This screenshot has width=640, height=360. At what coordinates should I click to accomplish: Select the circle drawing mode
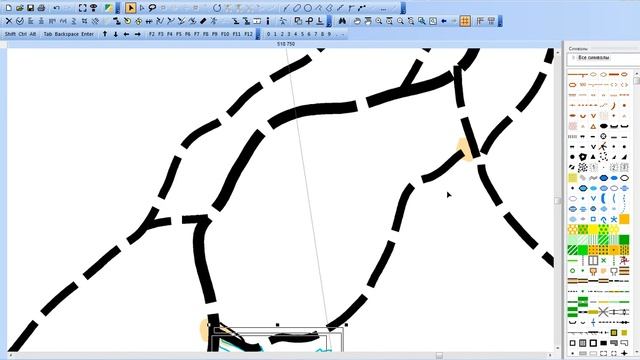point(308,8)
